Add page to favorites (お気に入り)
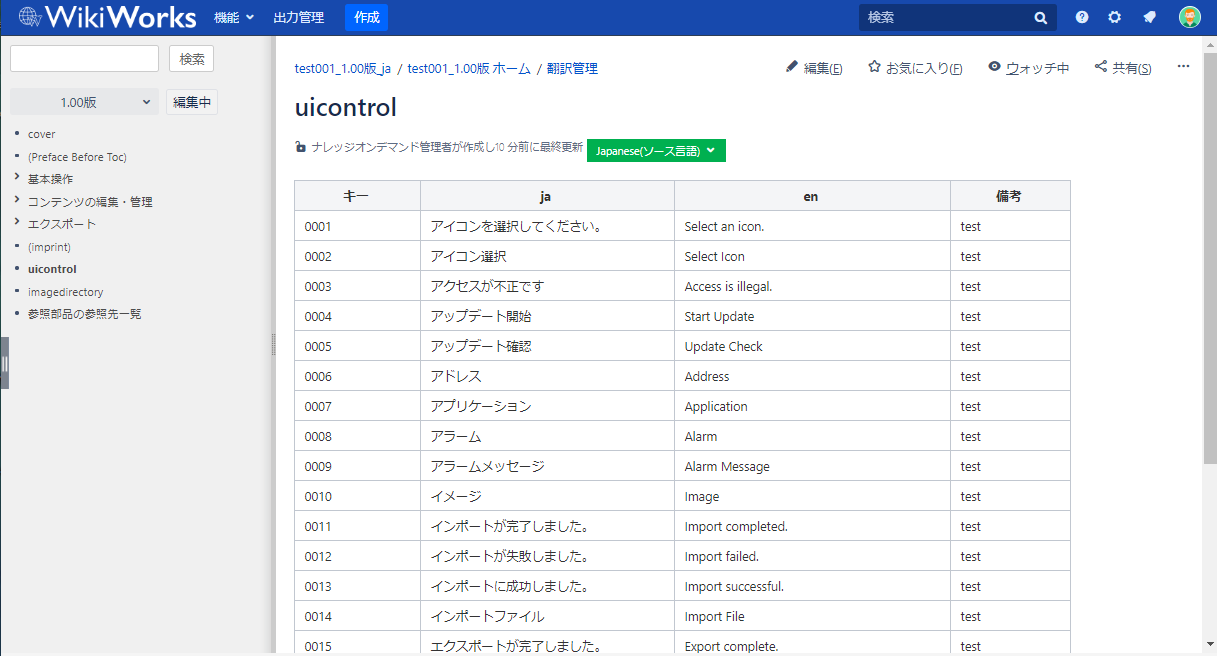1217x656 pixels. pyautogui.click(x=914, y=68)
